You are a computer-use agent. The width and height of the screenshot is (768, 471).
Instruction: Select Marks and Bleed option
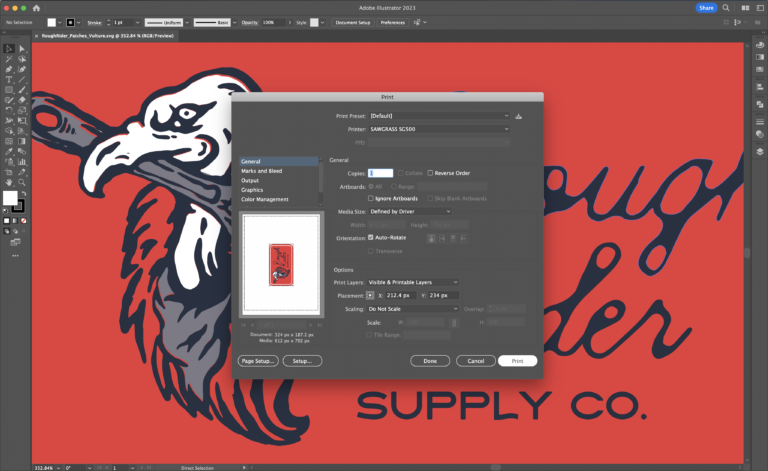[279, 171]
